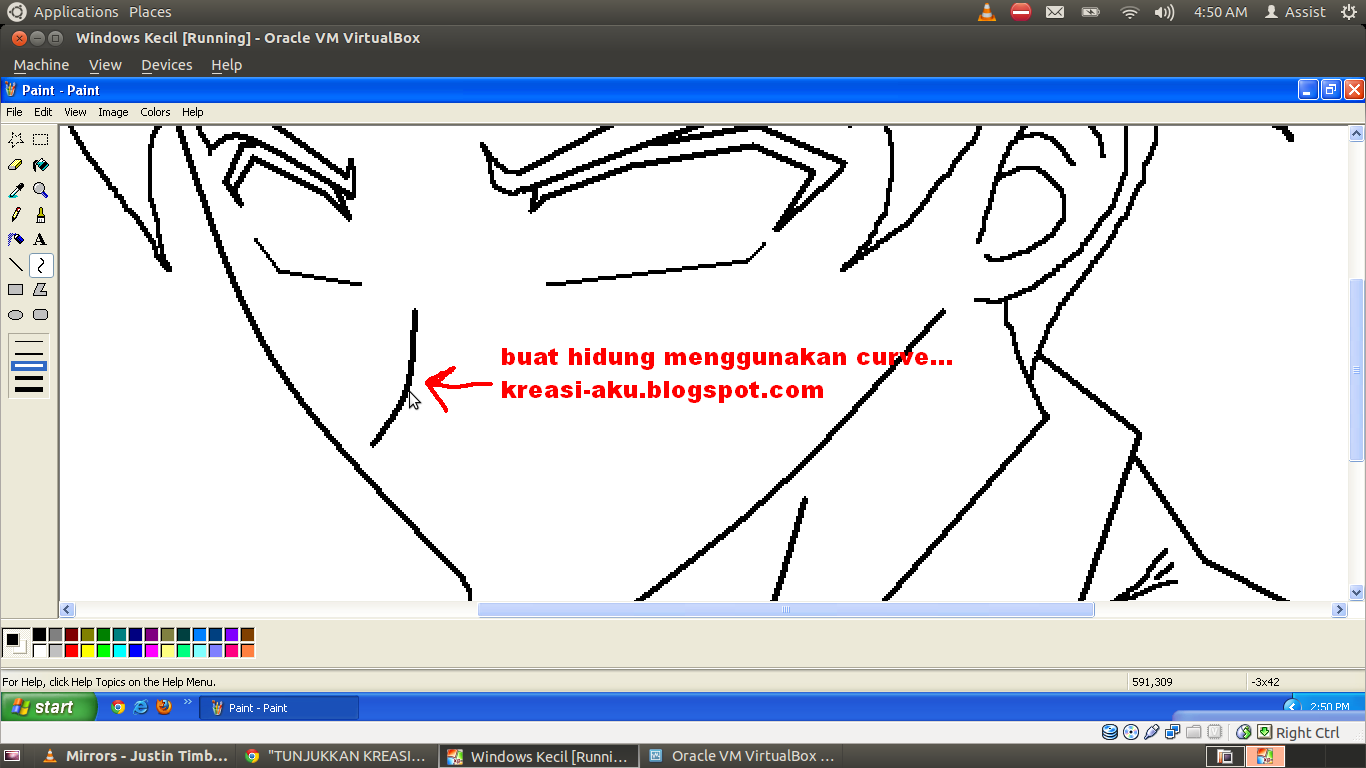The width and height of the screenshot is (1366, 768).
Task: Pick the Rectangle shape tool
Action: coord(16,290)
